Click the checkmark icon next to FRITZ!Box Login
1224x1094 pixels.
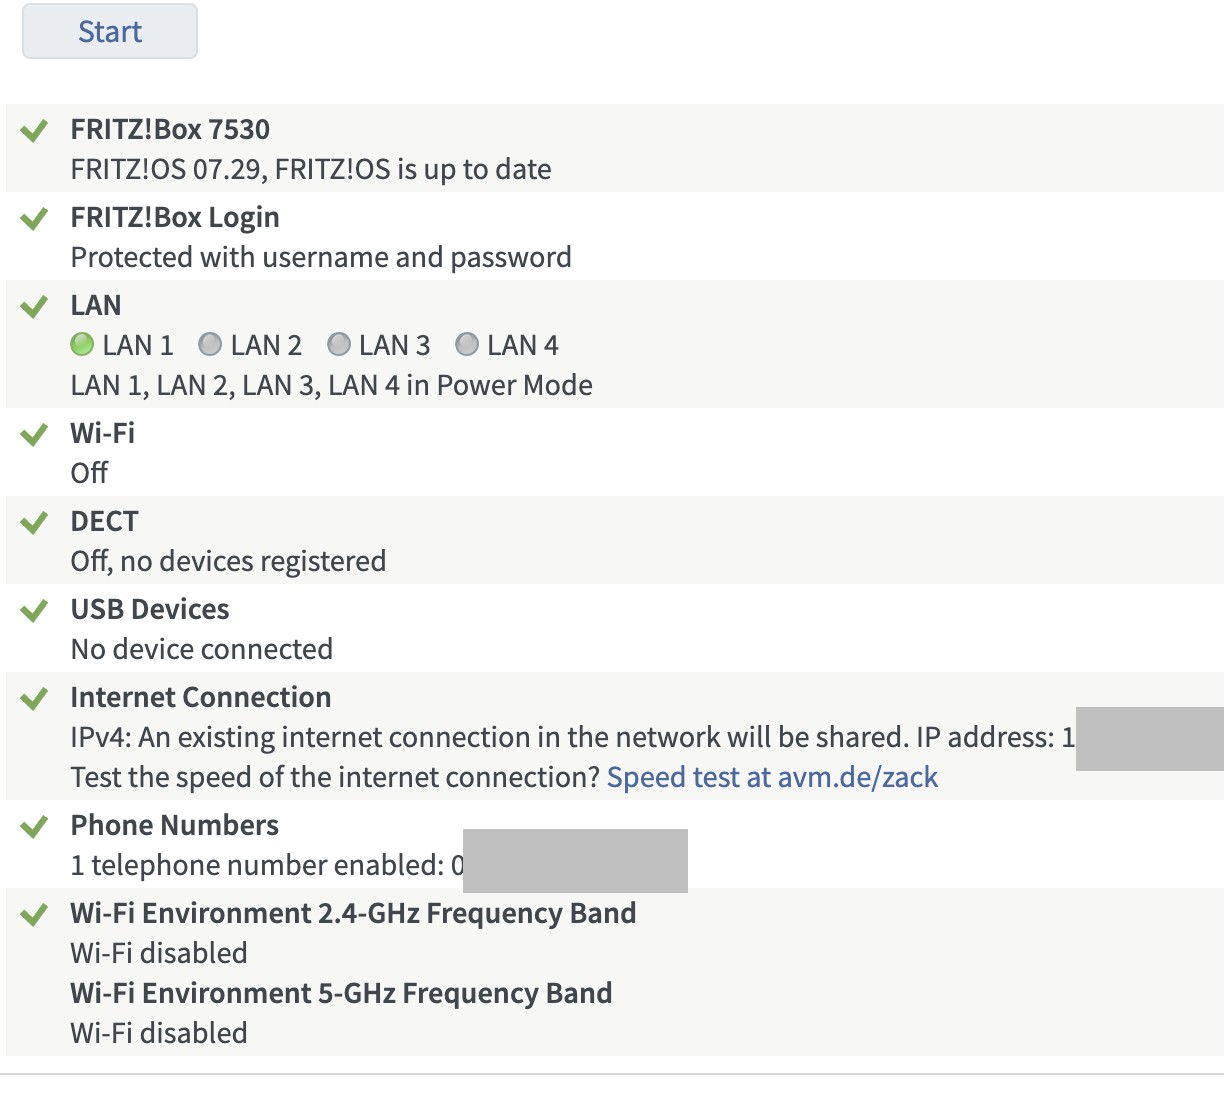click(35, 218)
